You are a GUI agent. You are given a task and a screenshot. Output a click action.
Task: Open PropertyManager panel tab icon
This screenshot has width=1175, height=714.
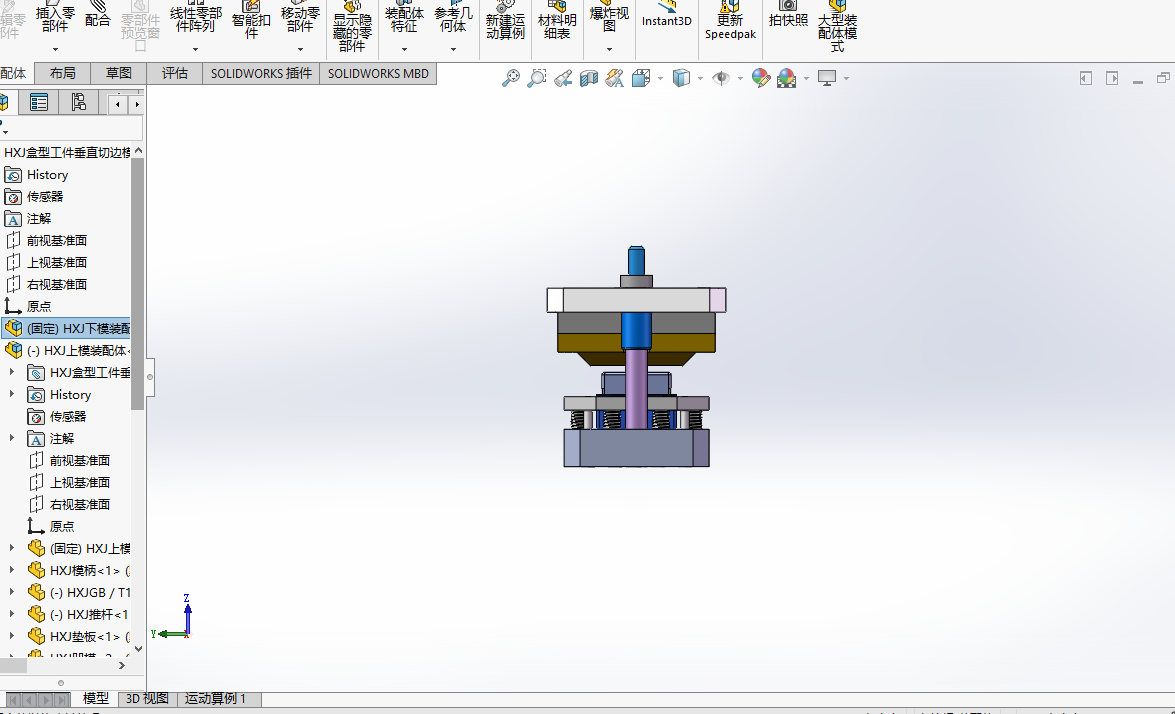pos(39,103)
